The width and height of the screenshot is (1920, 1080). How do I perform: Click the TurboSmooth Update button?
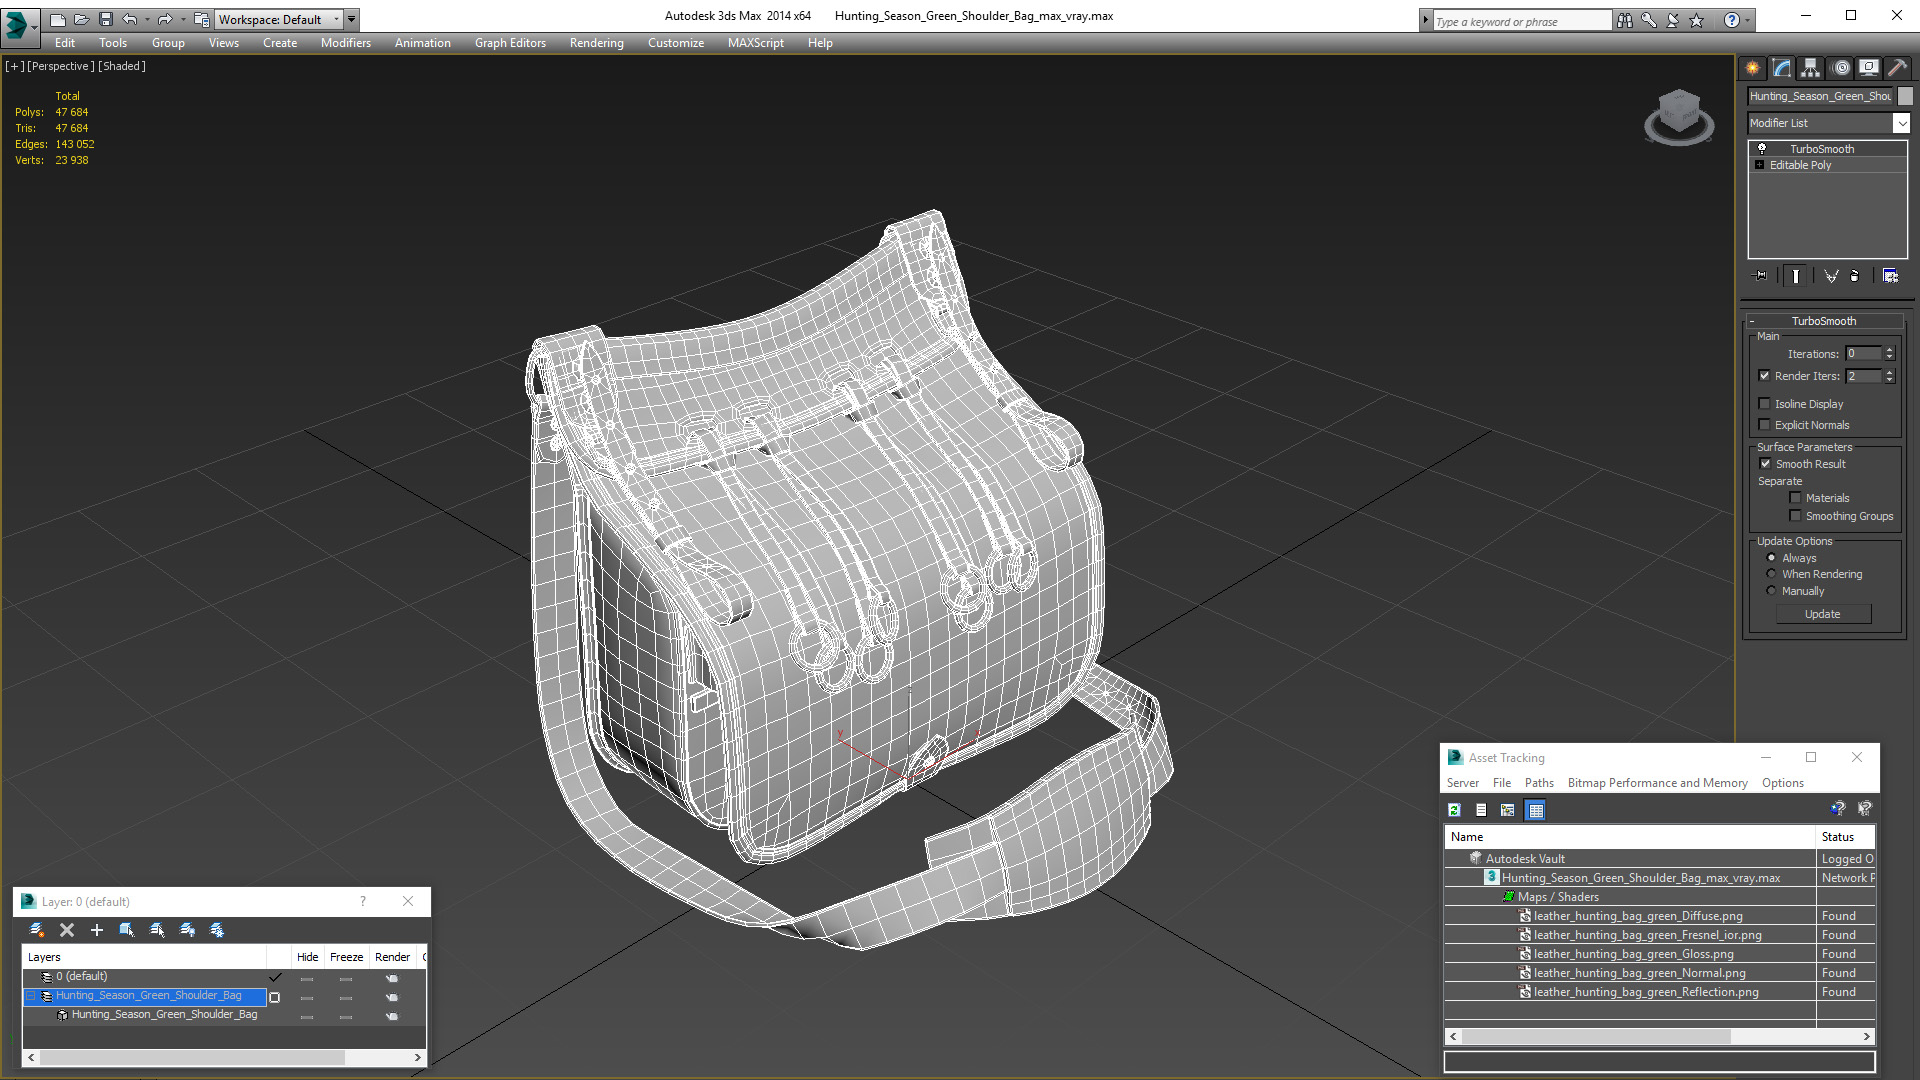[x=1822, y=614]
